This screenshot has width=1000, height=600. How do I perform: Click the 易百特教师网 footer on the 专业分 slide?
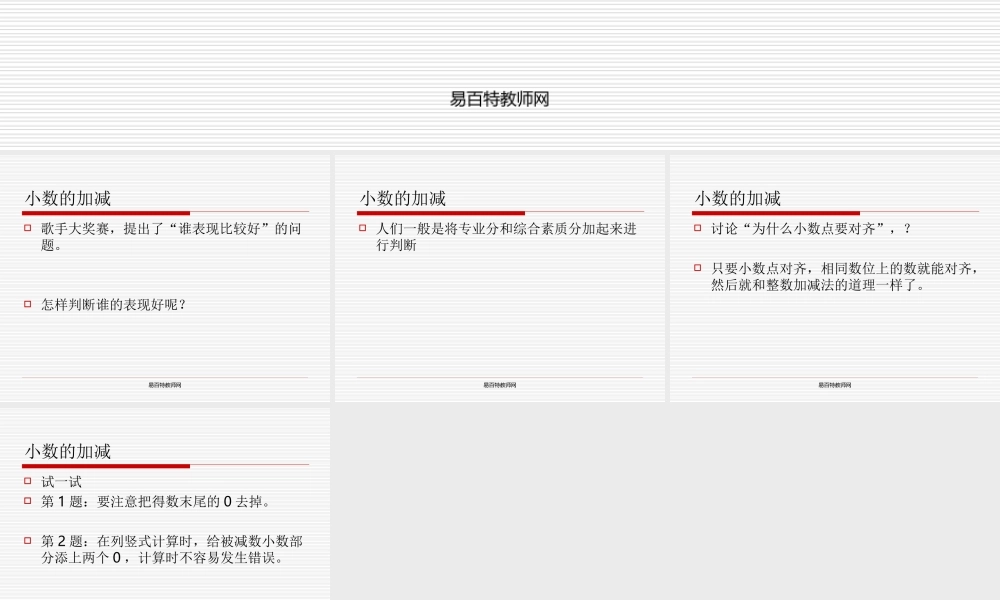coord(500,385)
